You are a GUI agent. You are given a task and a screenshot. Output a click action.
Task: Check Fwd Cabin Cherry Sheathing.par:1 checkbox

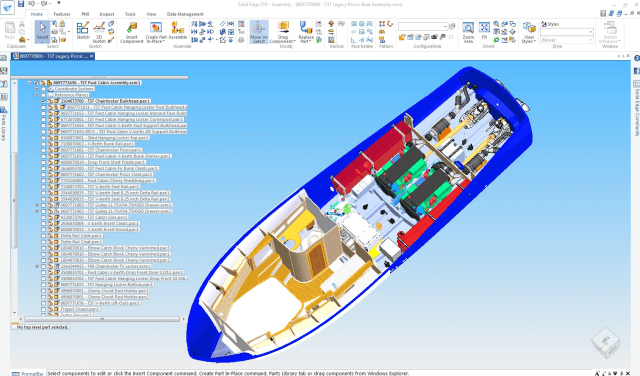44,180
